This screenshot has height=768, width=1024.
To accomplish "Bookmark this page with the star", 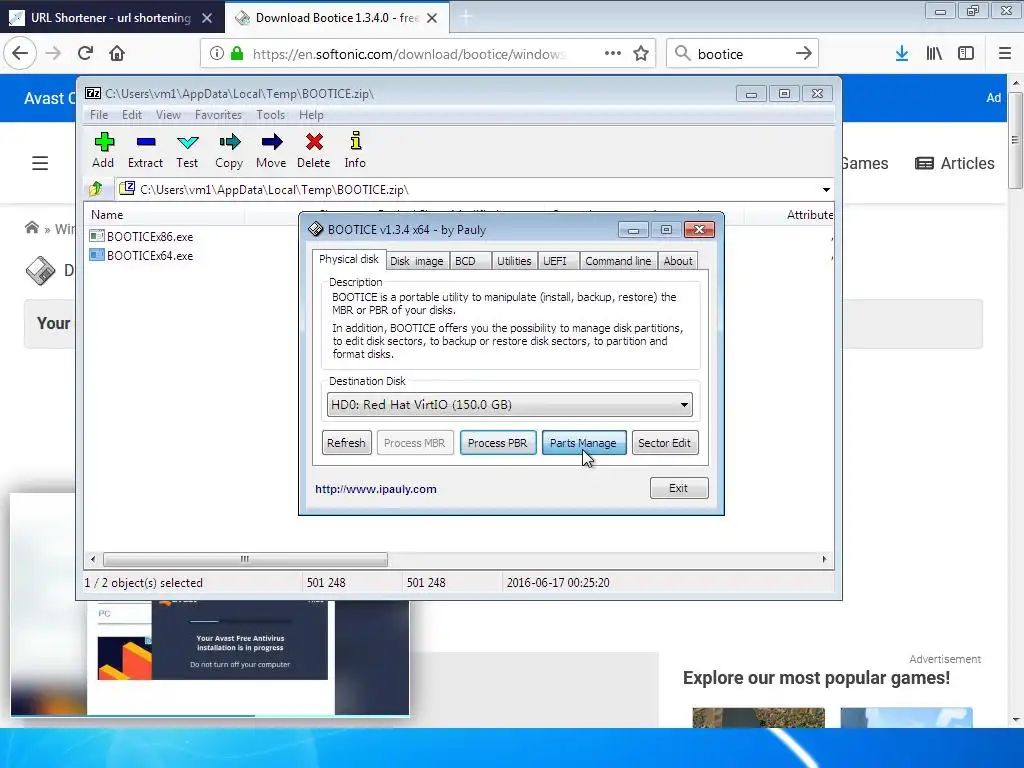I will click(641, 54).
